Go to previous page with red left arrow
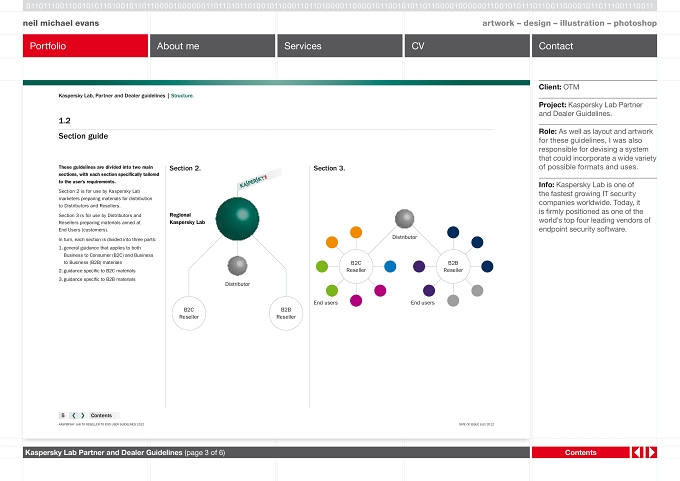The image size is (680, 481). [637, 452]
